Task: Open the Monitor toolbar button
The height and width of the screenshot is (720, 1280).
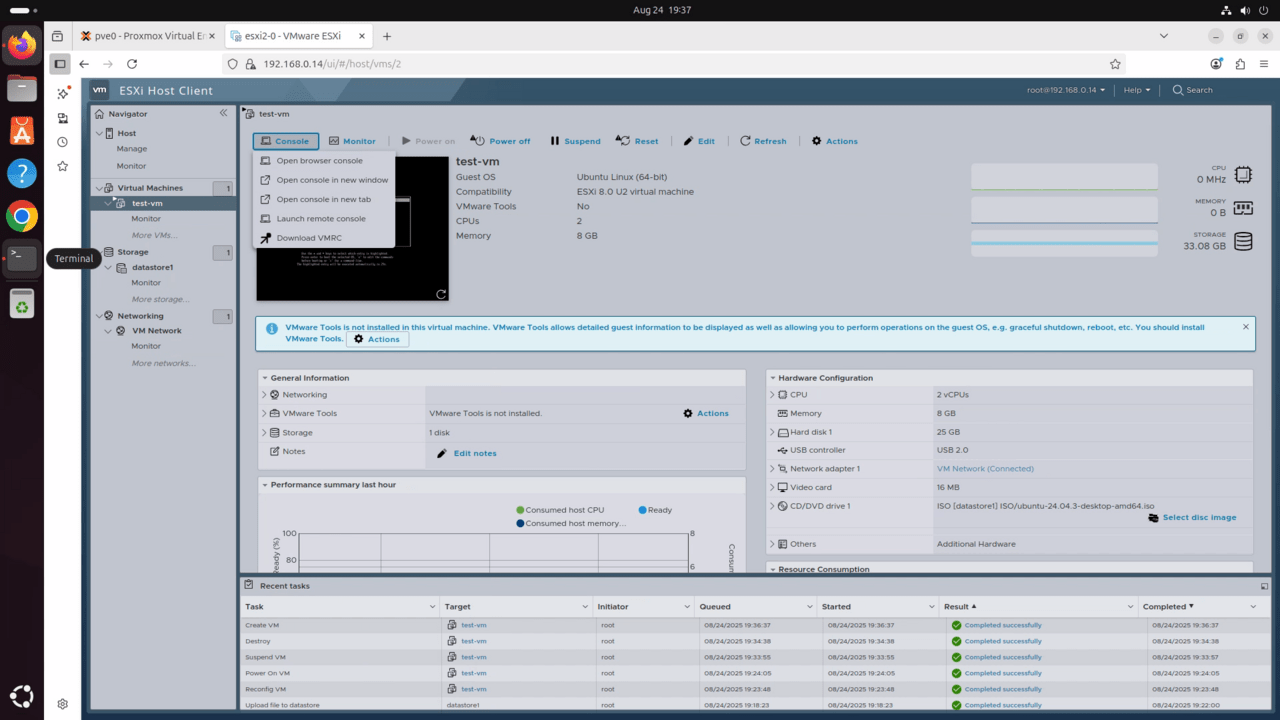Action: coord(352,141)
